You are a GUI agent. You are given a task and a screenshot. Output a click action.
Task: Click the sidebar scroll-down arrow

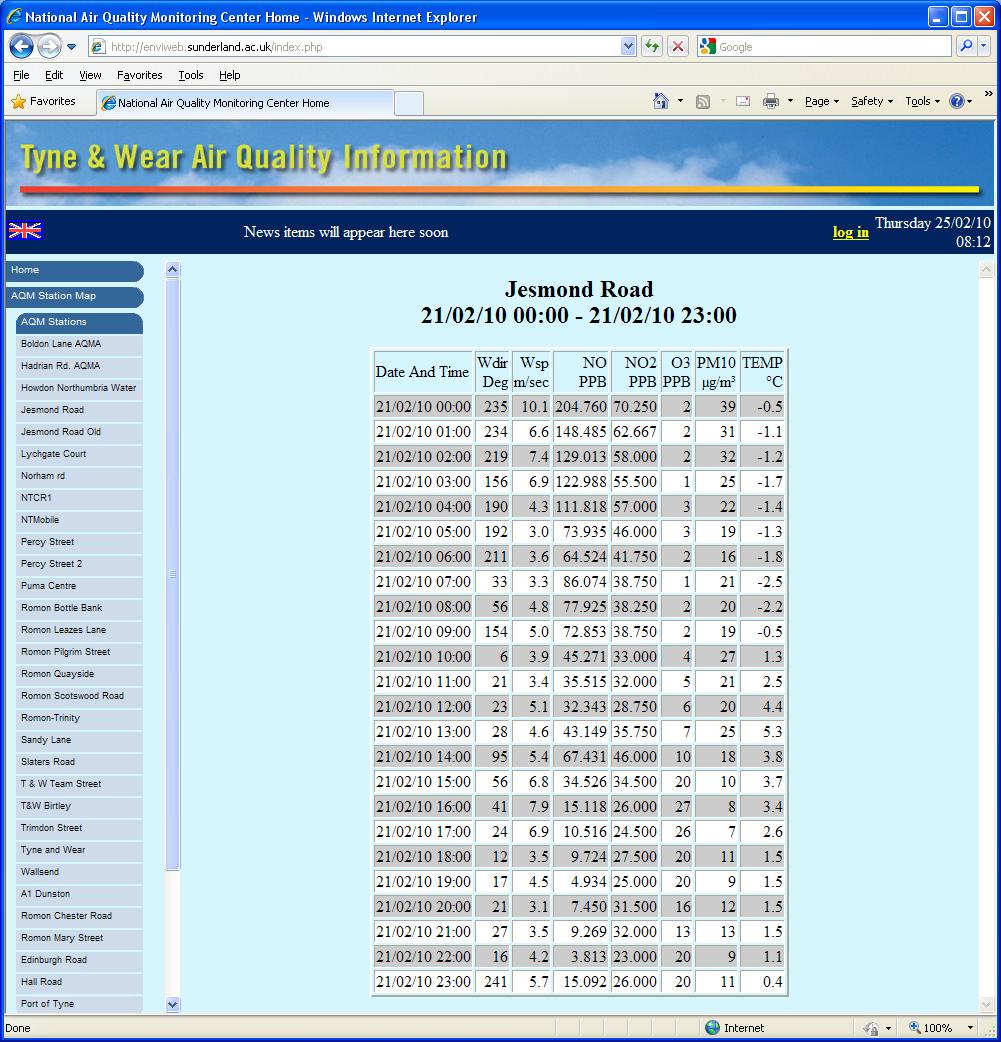pyautogui.click(x=171, y=1004)
